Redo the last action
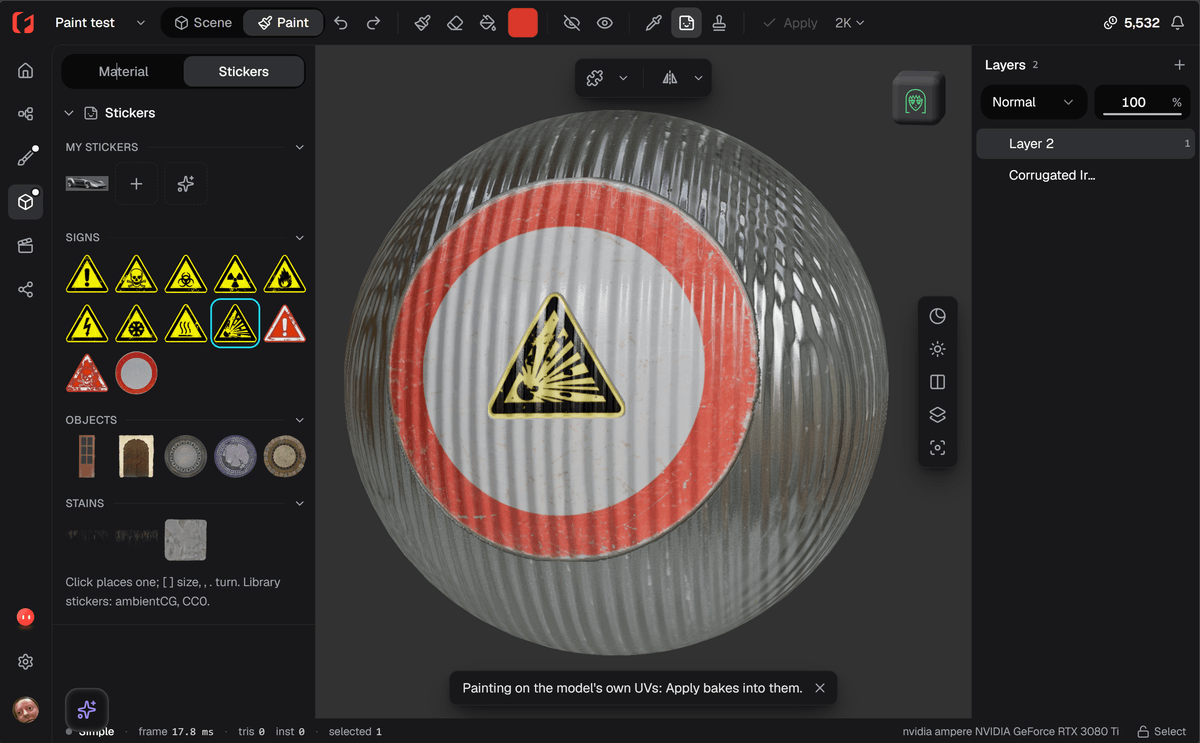 click(x=373, y=23)
